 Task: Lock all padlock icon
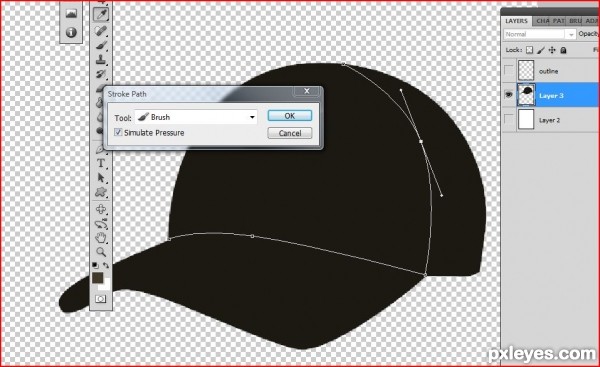(x=563, y=50)
